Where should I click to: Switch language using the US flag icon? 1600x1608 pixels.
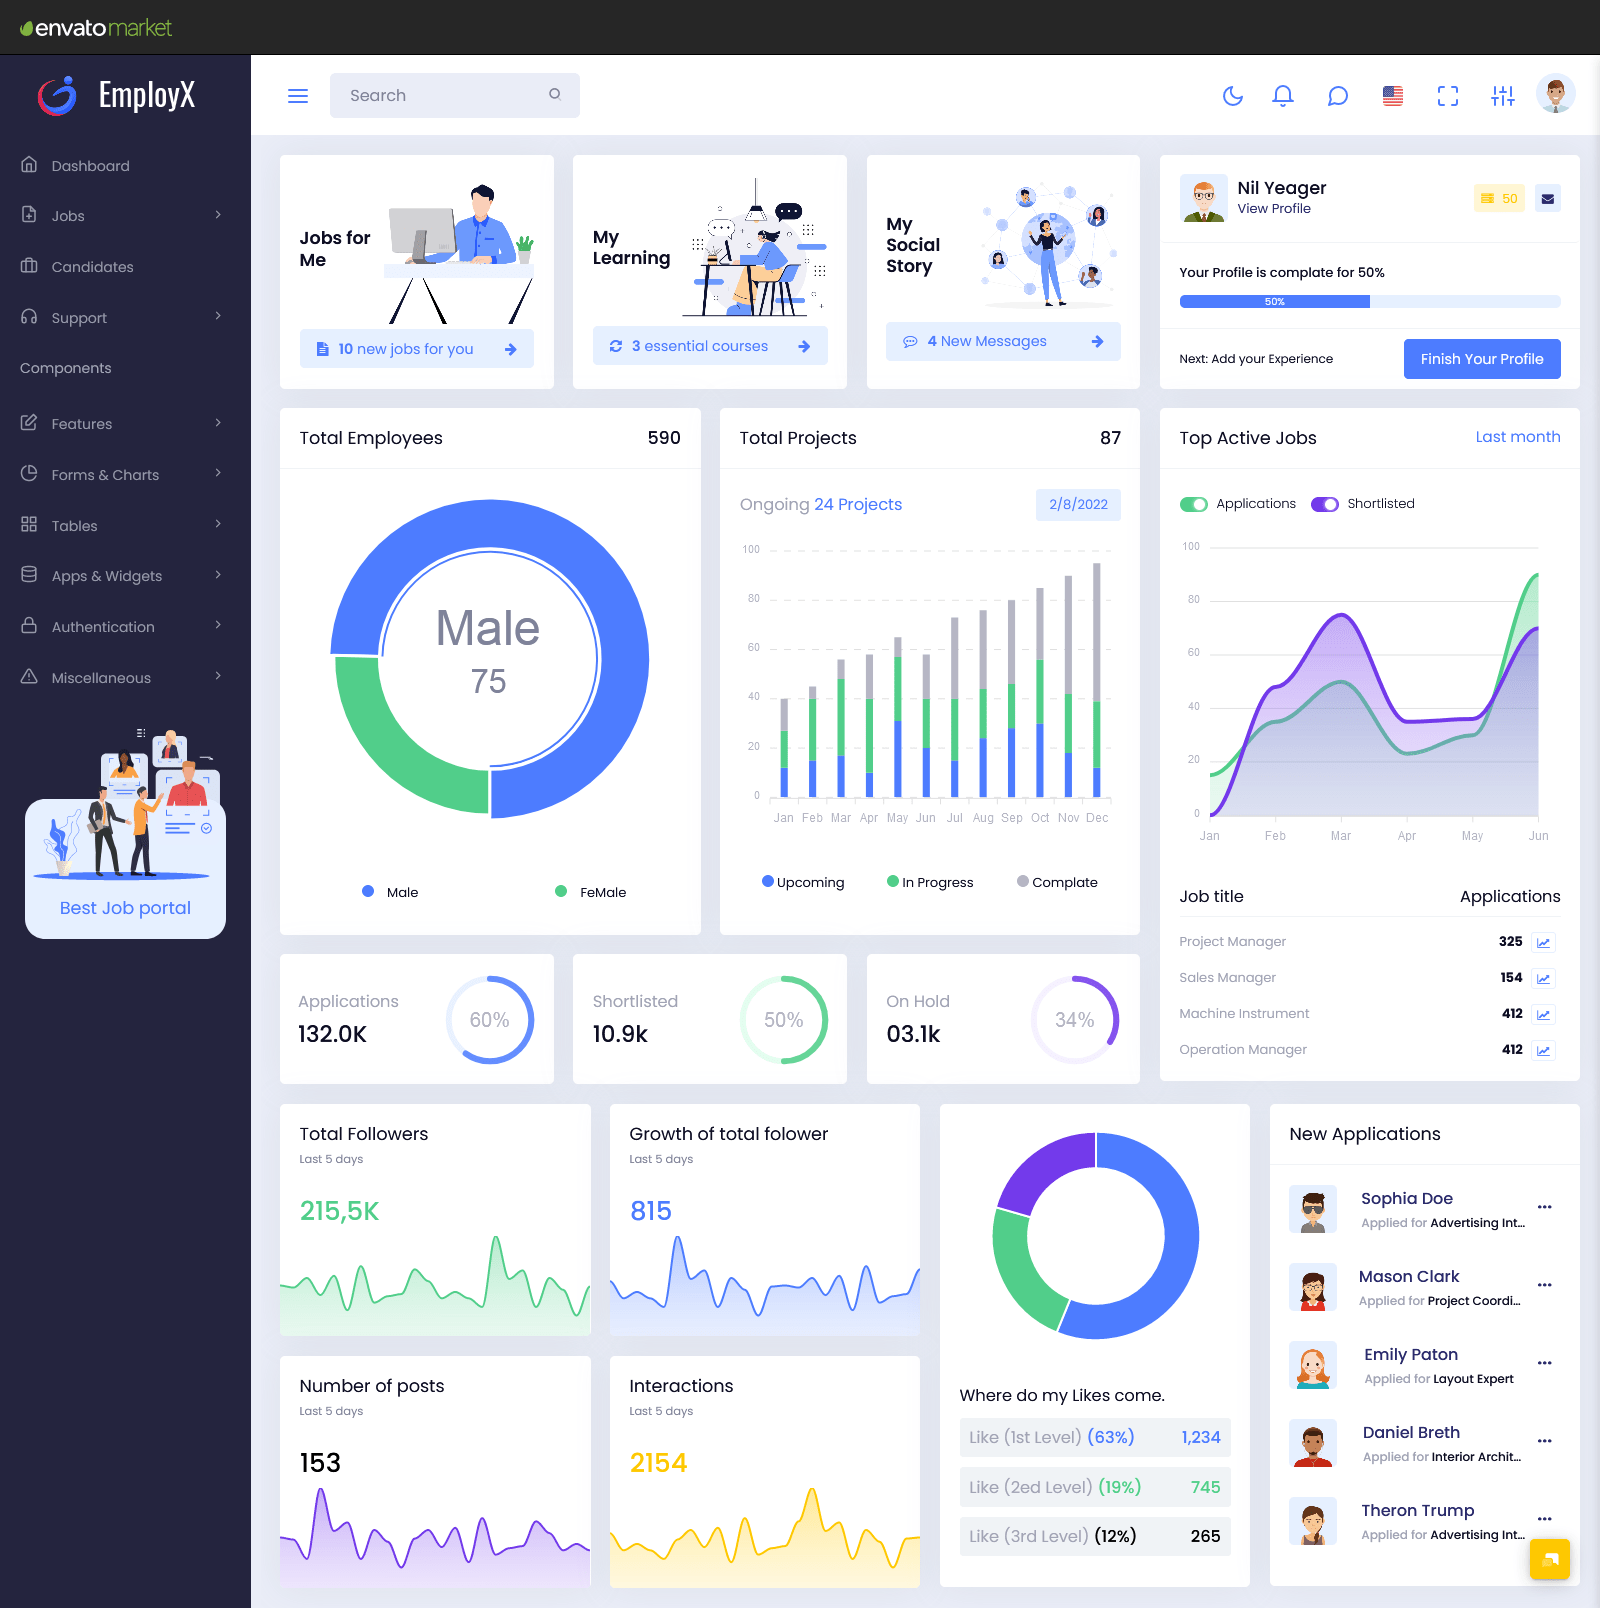1392,95
